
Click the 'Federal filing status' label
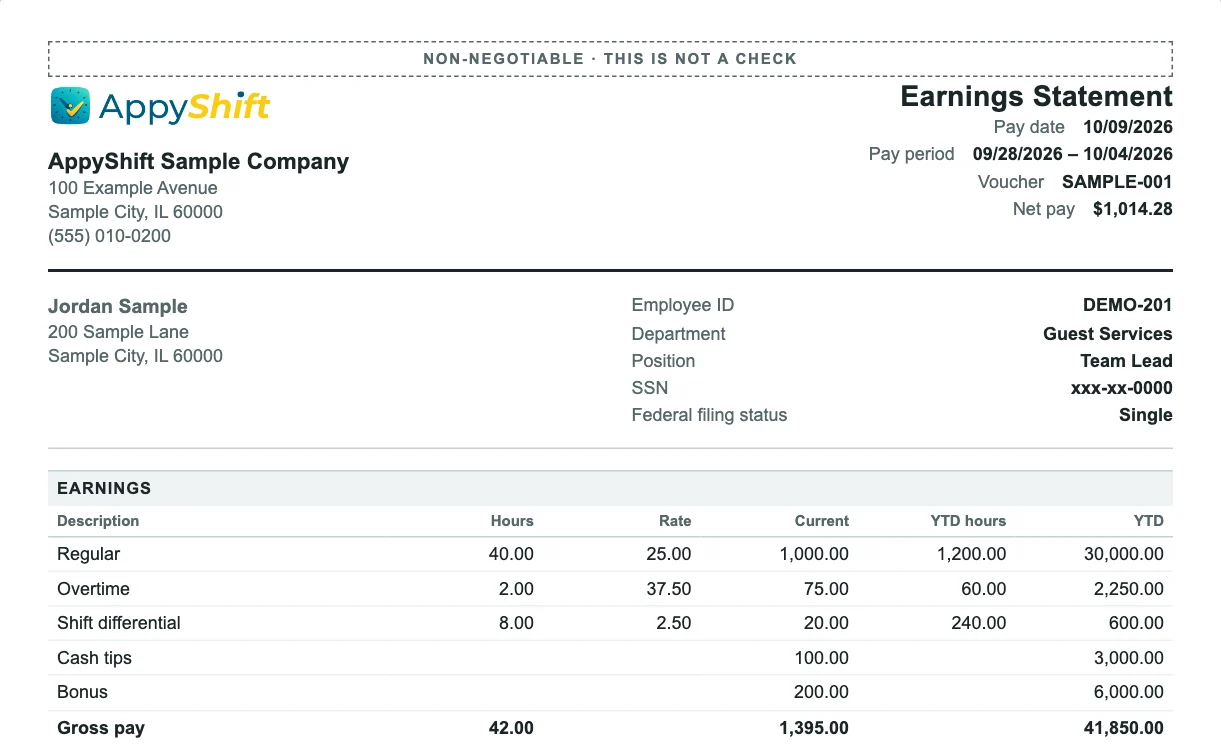pyautogui.click(x=709, y=415)
